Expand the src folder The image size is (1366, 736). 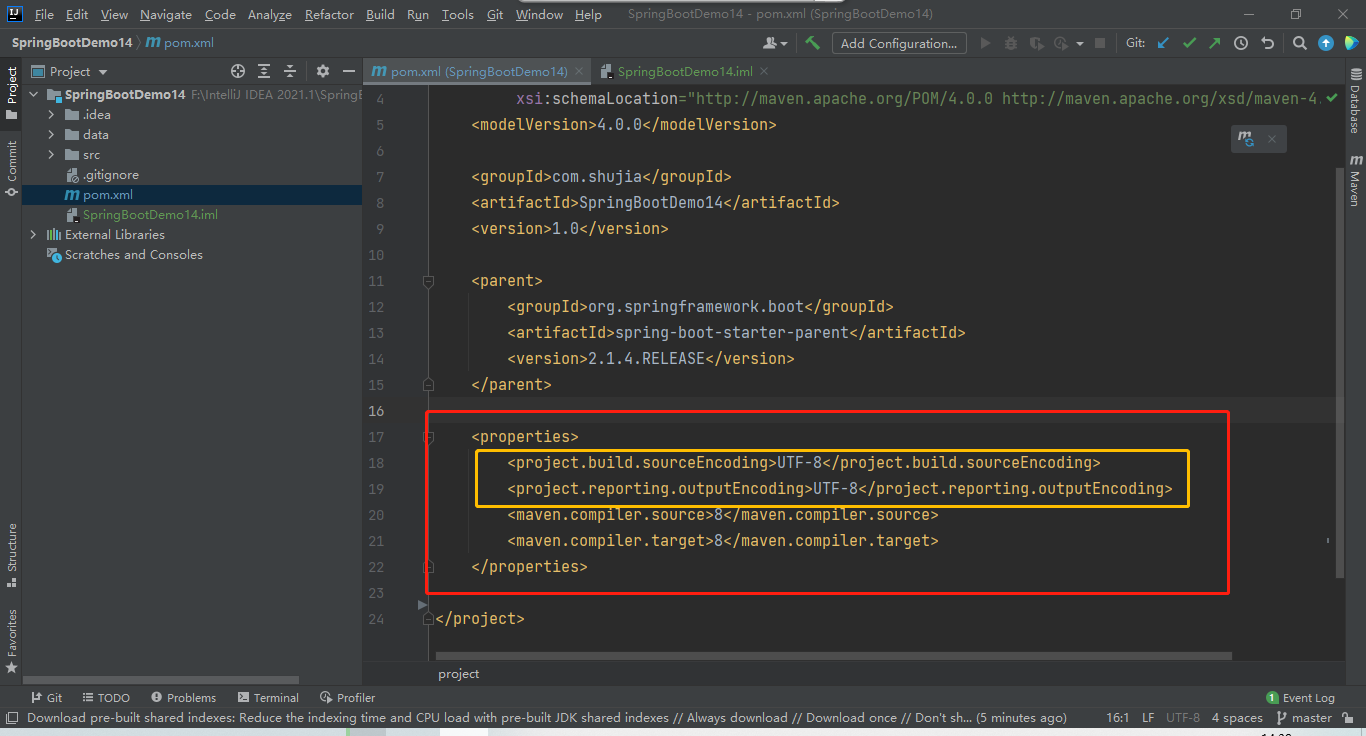click(x=51, y=155)
